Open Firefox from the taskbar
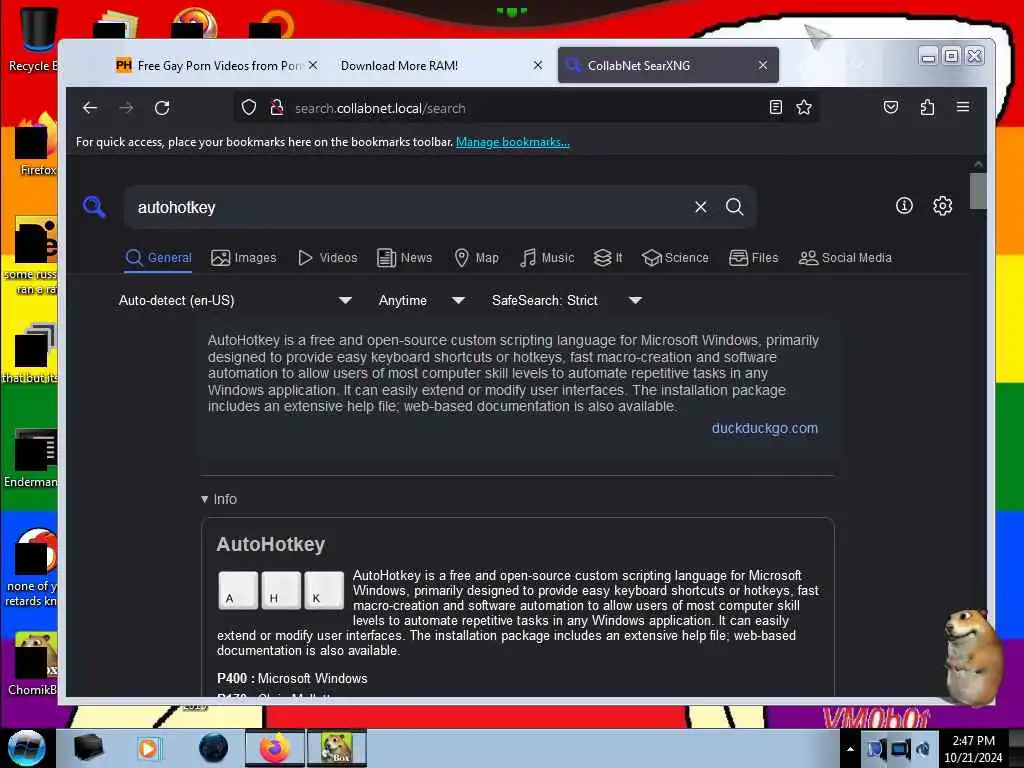The width and height of the screenshot is (1024, 768). click(x=275, y=748)
